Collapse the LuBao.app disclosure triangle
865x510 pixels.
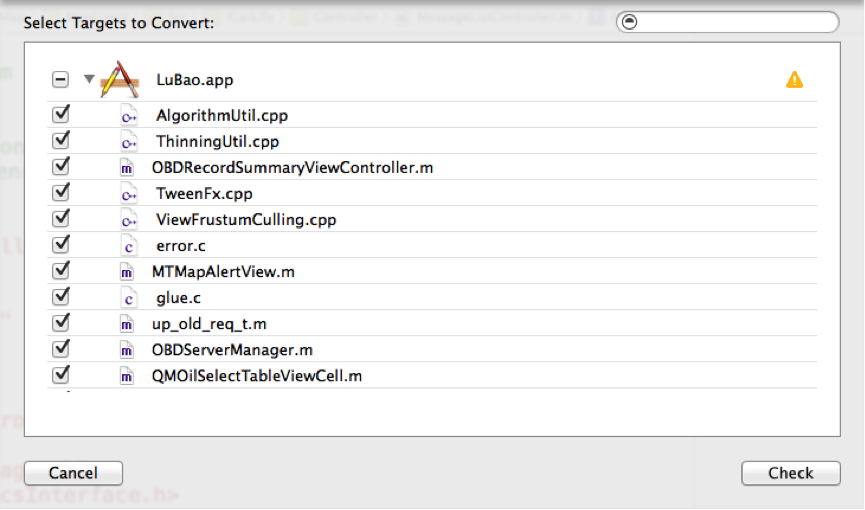(x=89, y=80)
